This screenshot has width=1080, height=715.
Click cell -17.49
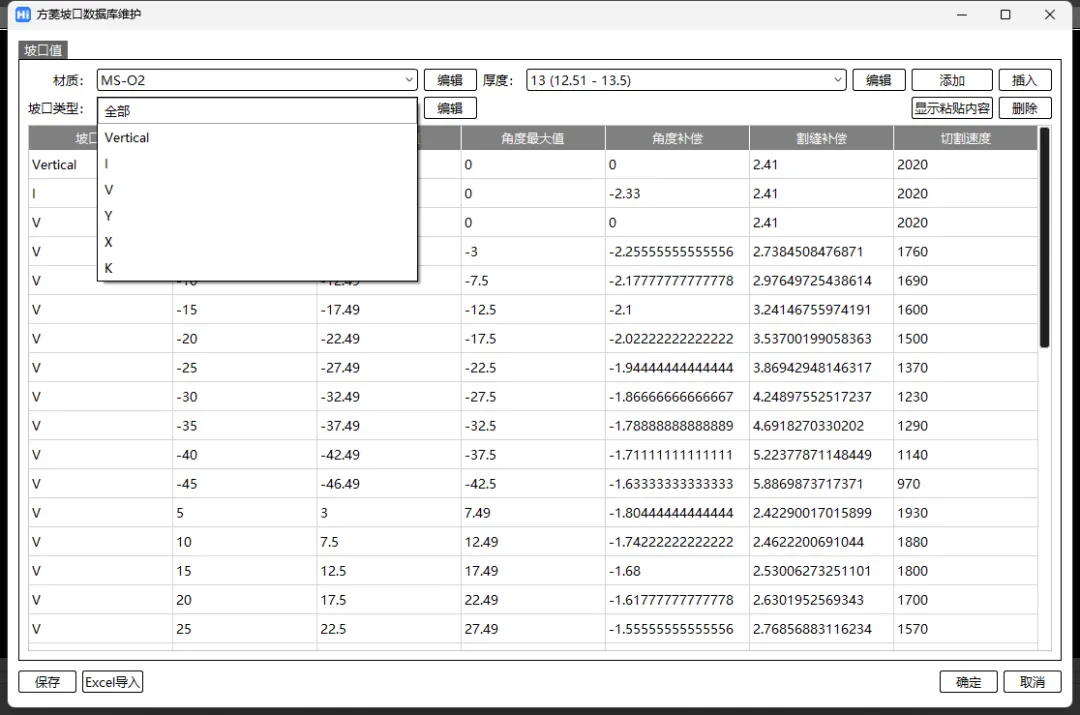[388, 309]
